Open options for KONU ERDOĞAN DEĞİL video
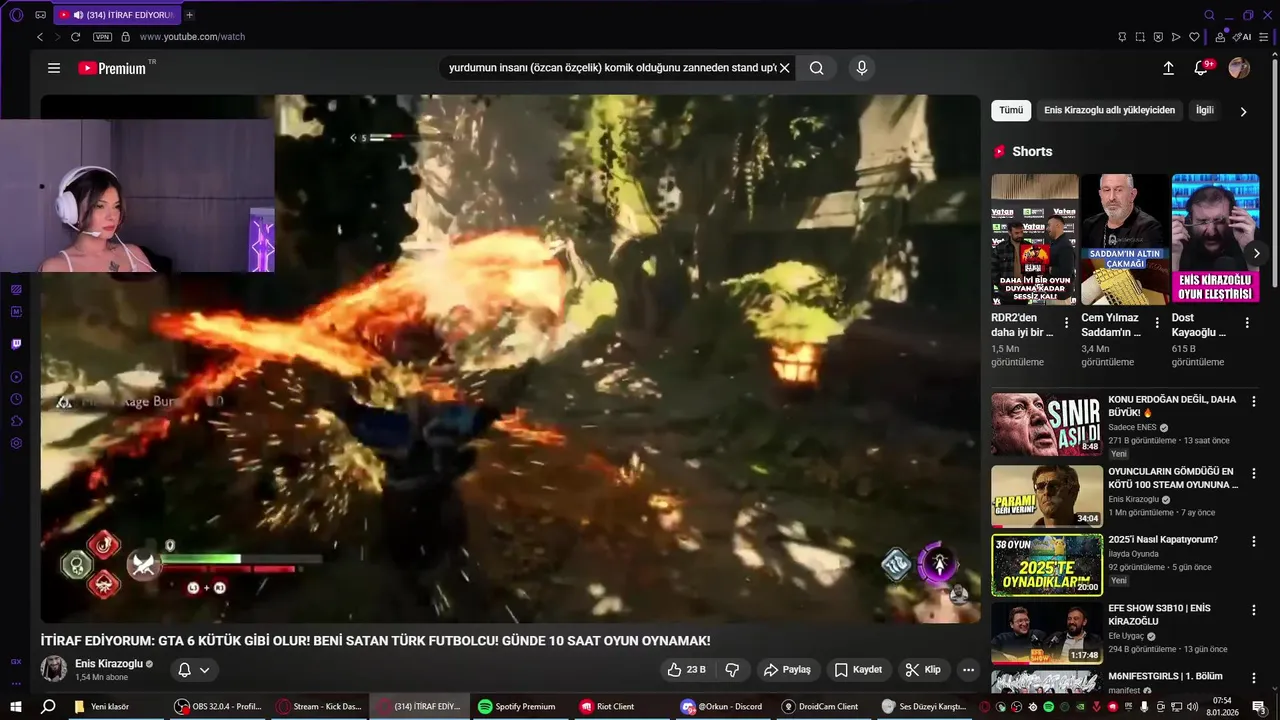 coord(1253,401)
